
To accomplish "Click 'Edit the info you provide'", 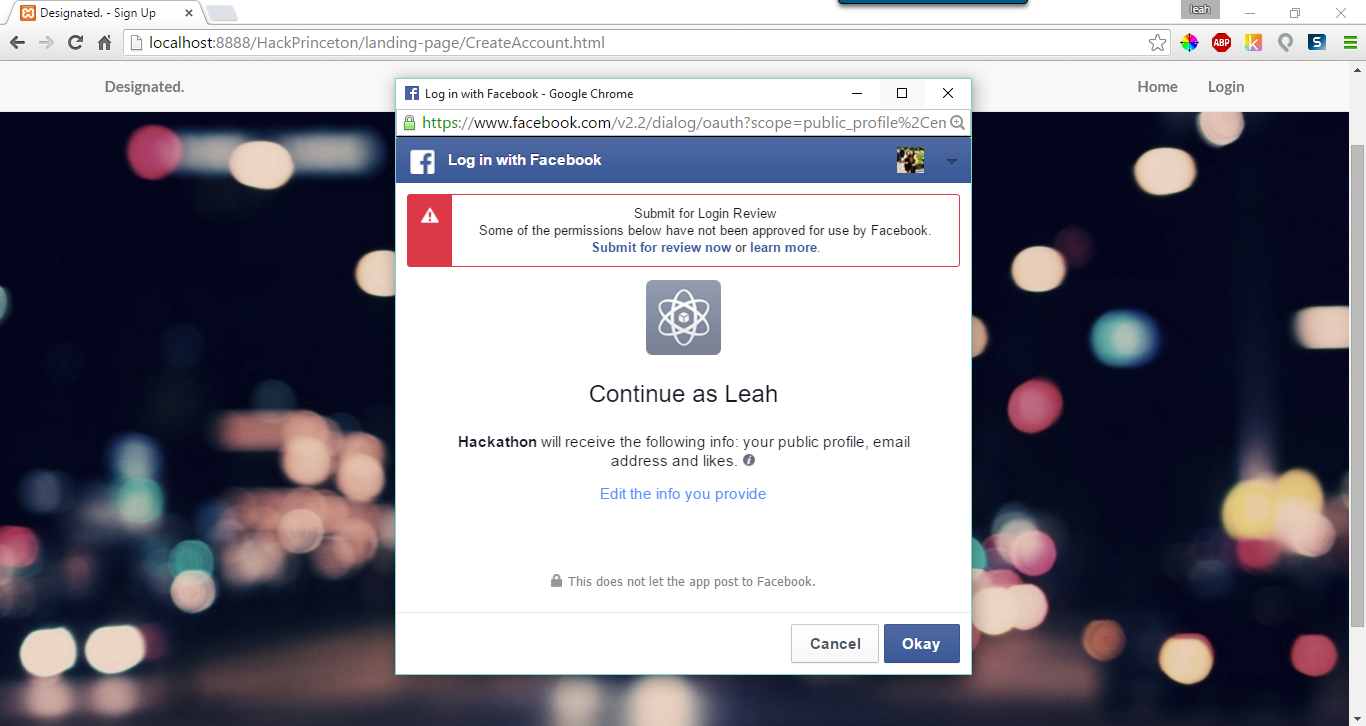I will (x=683, y=494).
